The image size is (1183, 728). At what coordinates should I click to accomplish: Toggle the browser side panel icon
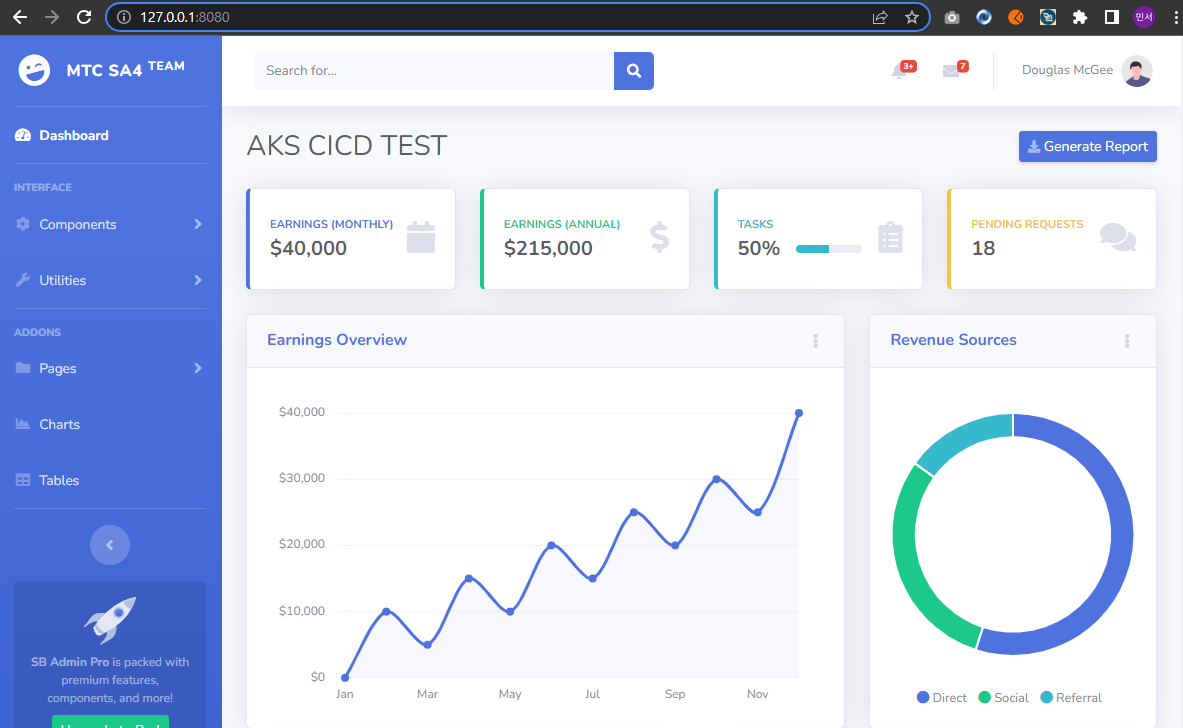click(1111, 17)
